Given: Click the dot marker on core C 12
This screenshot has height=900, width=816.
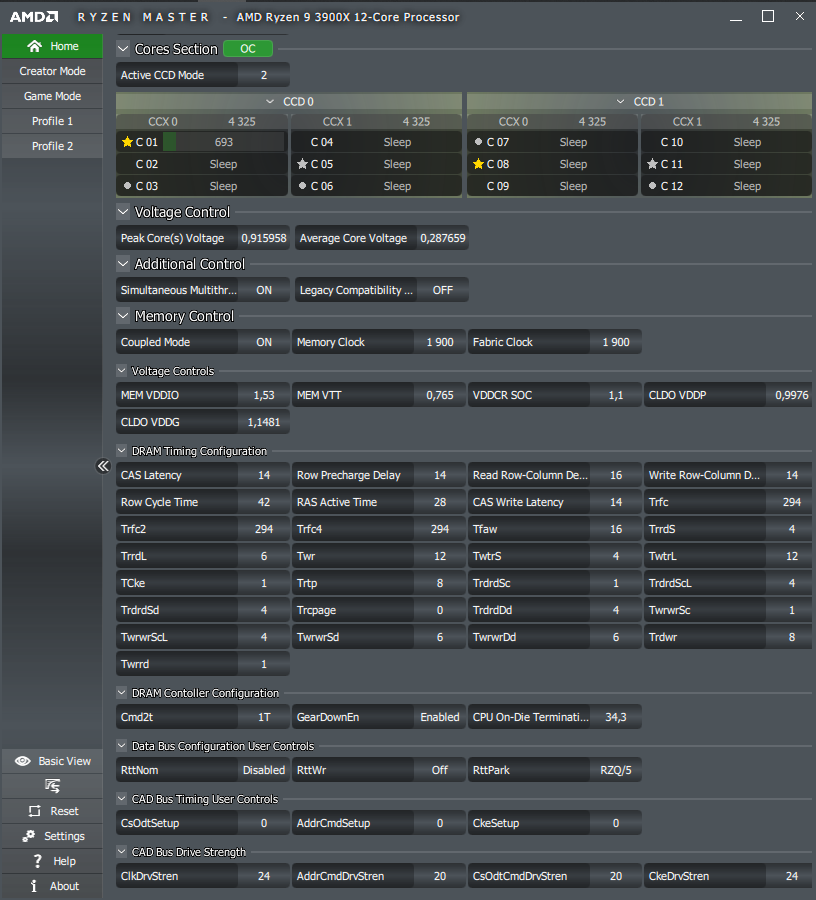Looking at the screenshot, I should pos(652,185).
